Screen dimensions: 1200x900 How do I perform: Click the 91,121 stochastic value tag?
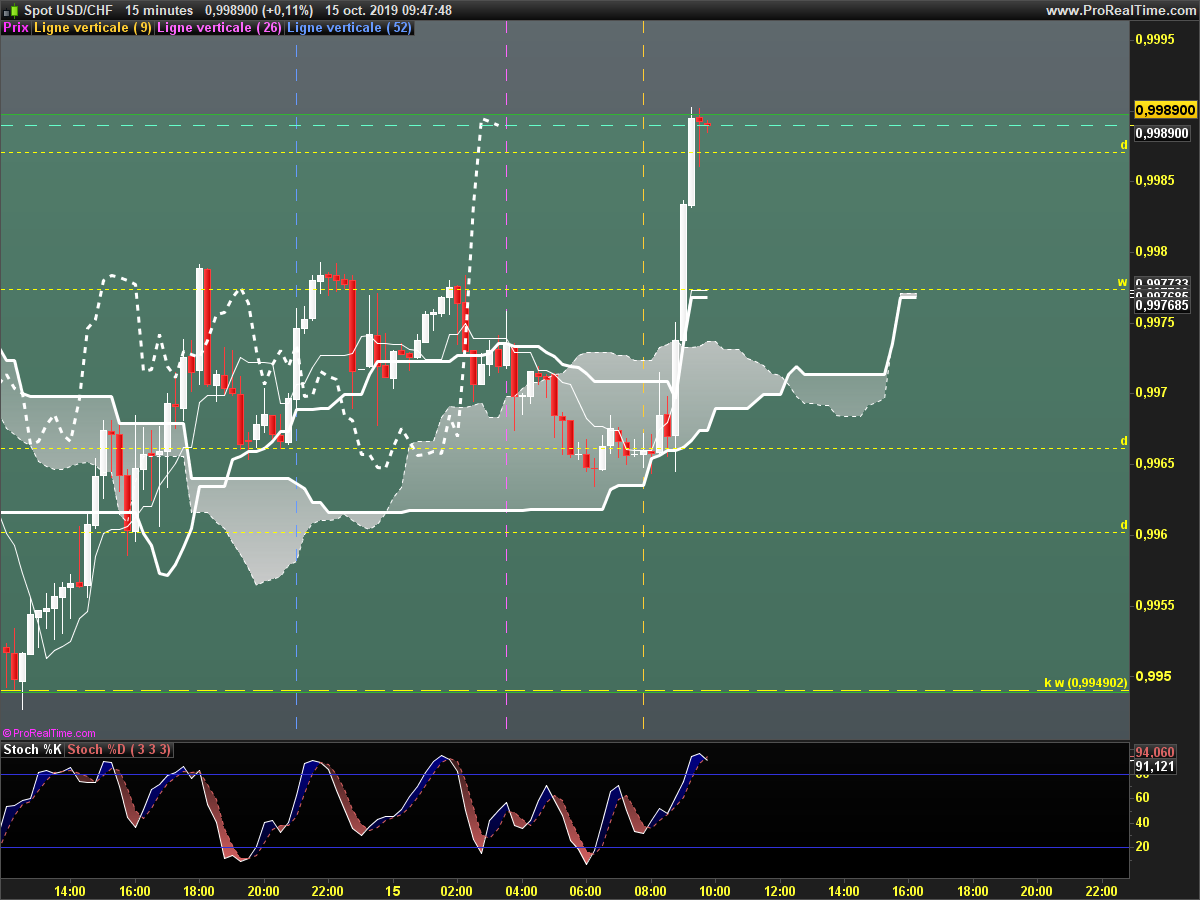click(1155, 767)
